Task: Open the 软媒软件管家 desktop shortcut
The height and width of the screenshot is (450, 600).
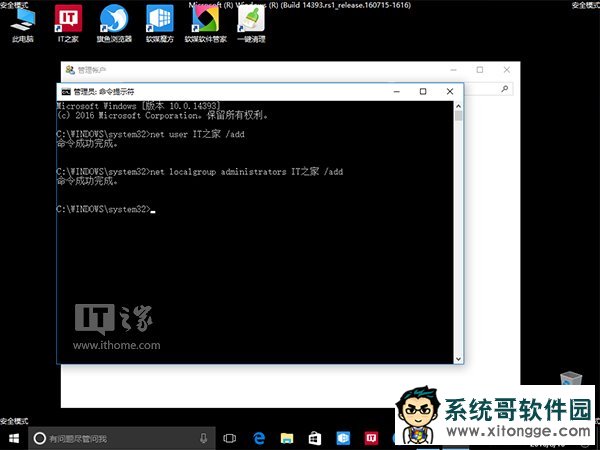Action: (x=205, y=24)
